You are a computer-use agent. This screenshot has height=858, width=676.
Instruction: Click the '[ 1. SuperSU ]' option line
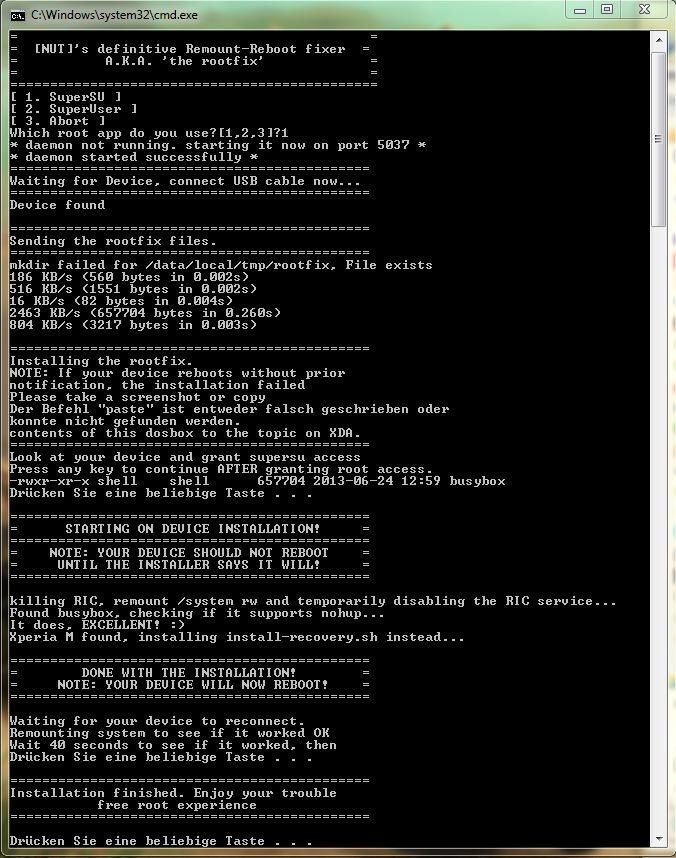(x=66, y=97)
